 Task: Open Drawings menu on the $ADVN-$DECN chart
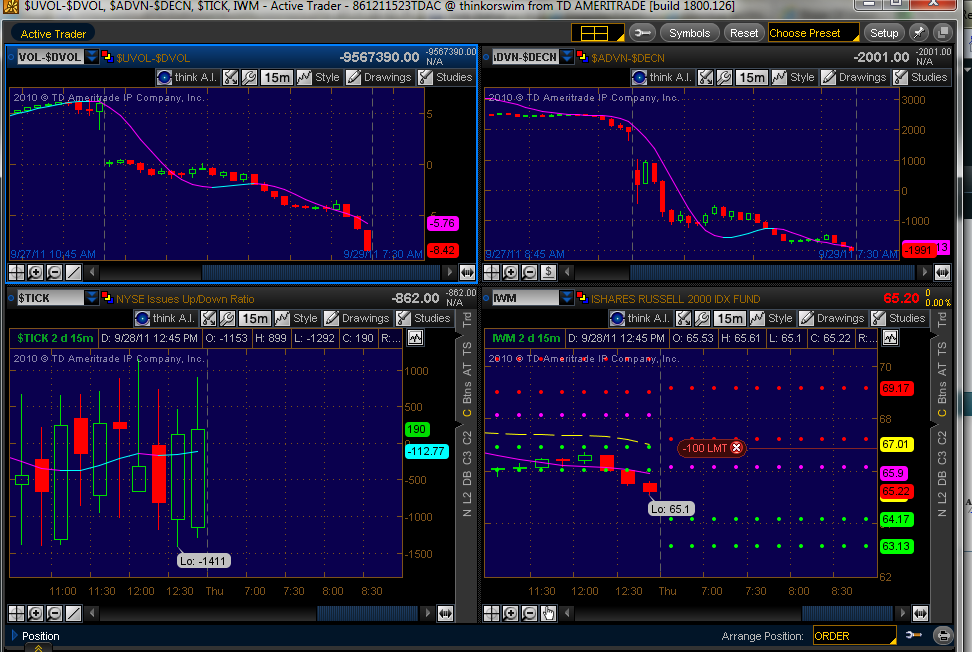click(855, 77)
